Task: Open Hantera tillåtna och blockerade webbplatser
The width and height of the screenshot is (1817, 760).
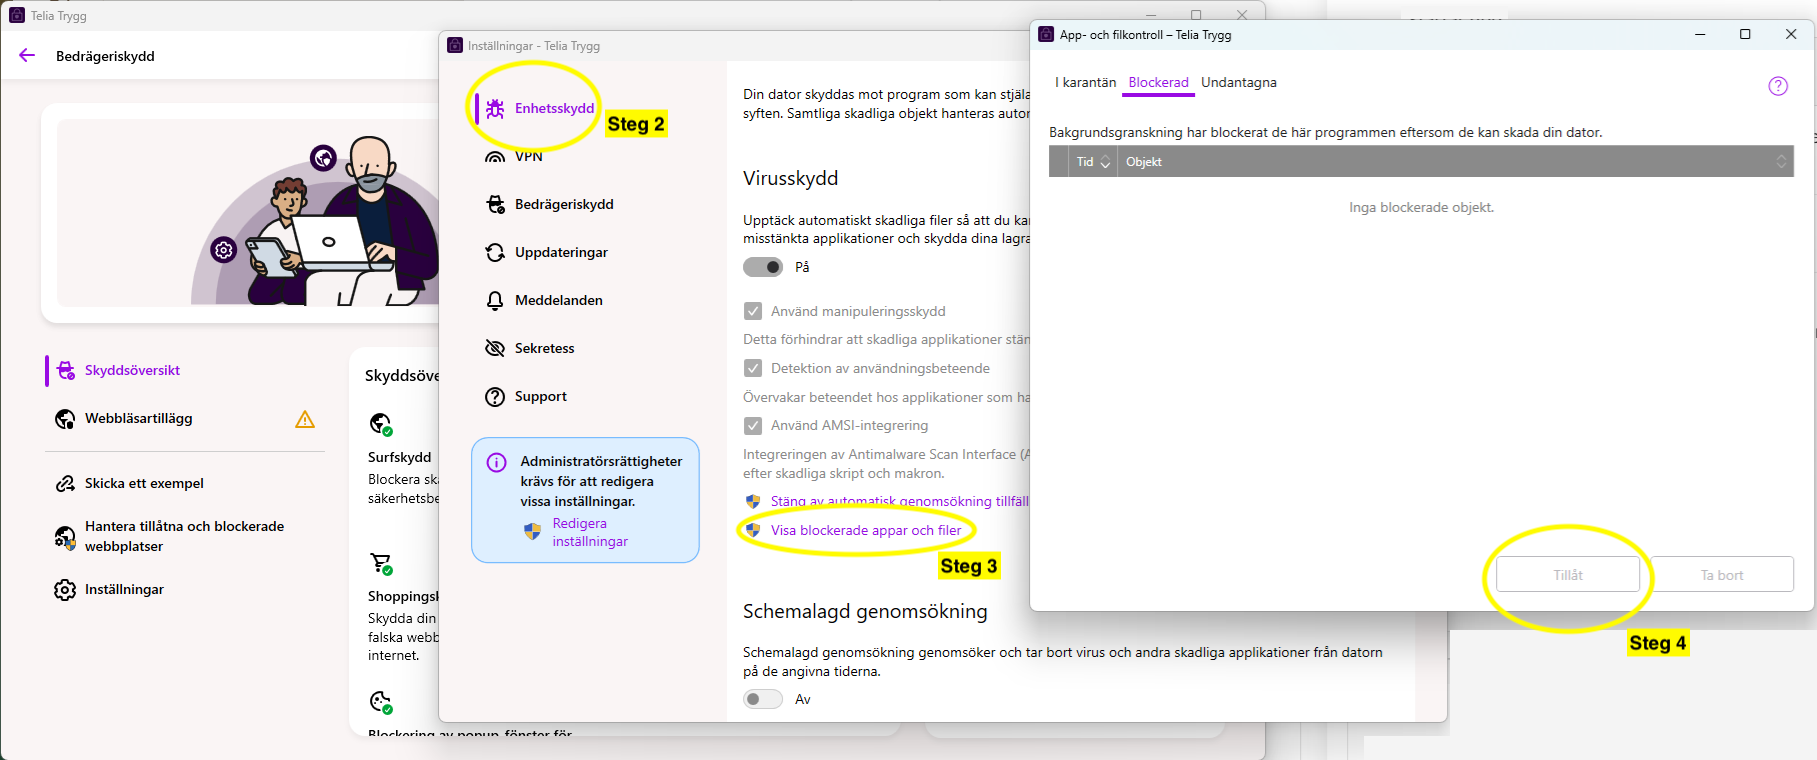Action: tap(185, 536)
